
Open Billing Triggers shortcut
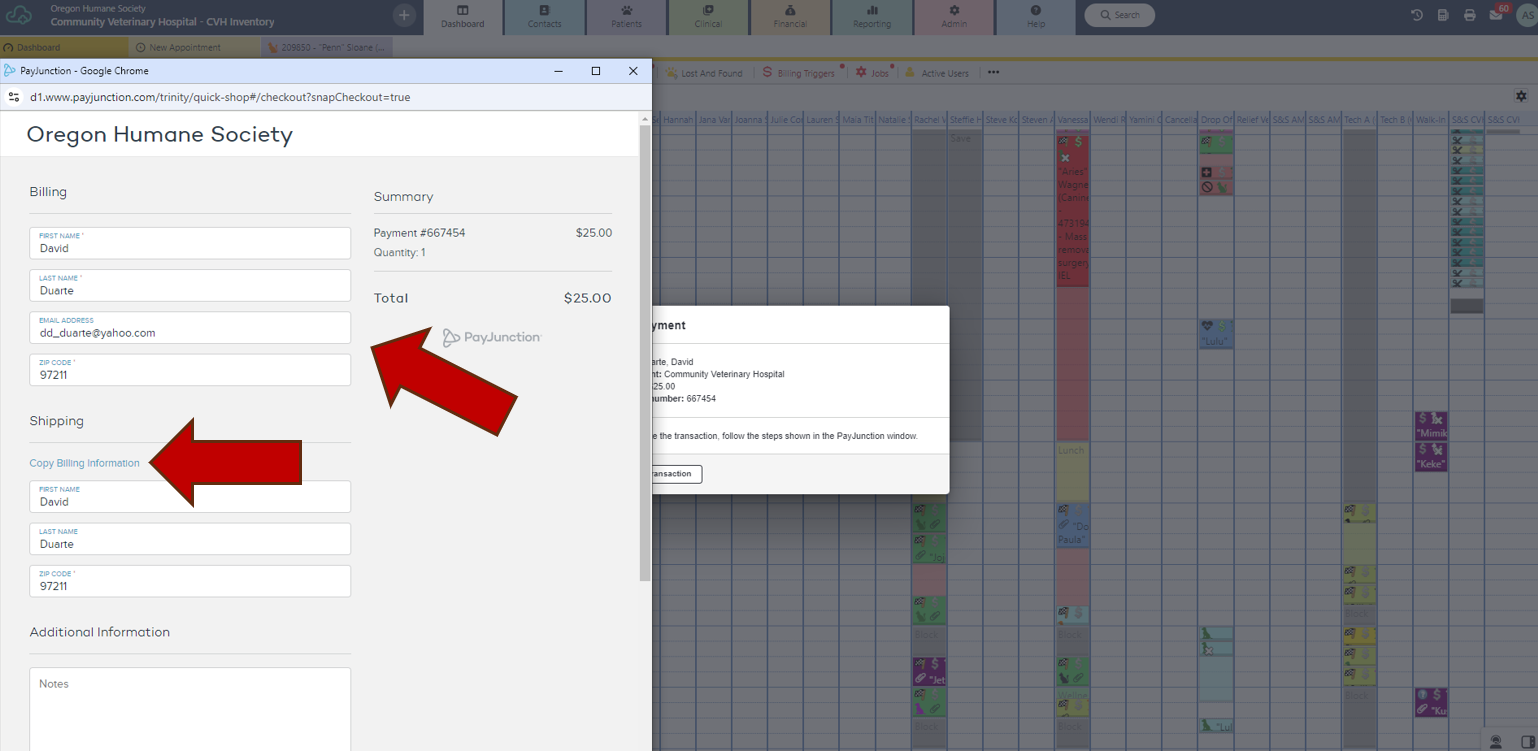pyautogui.click(x=798, y=73)
